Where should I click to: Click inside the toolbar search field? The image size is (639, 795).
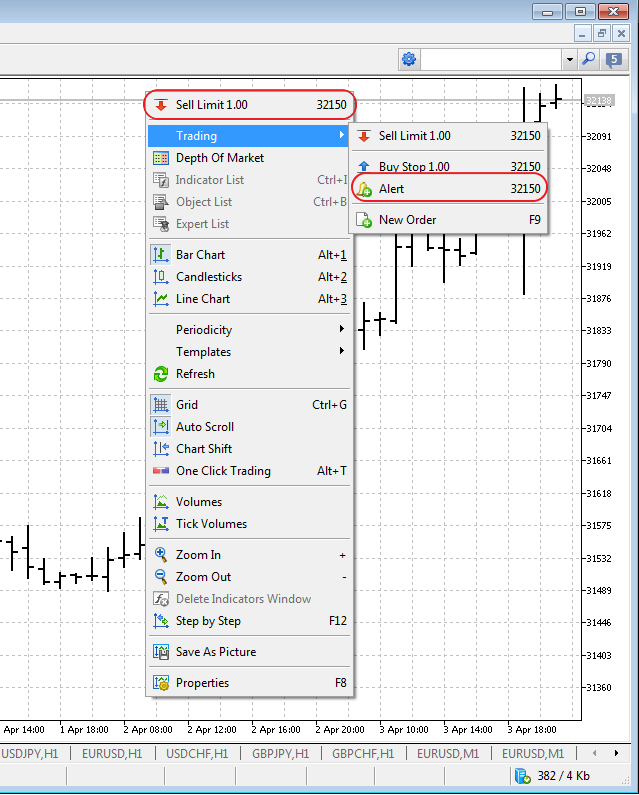tap(491, 59)
